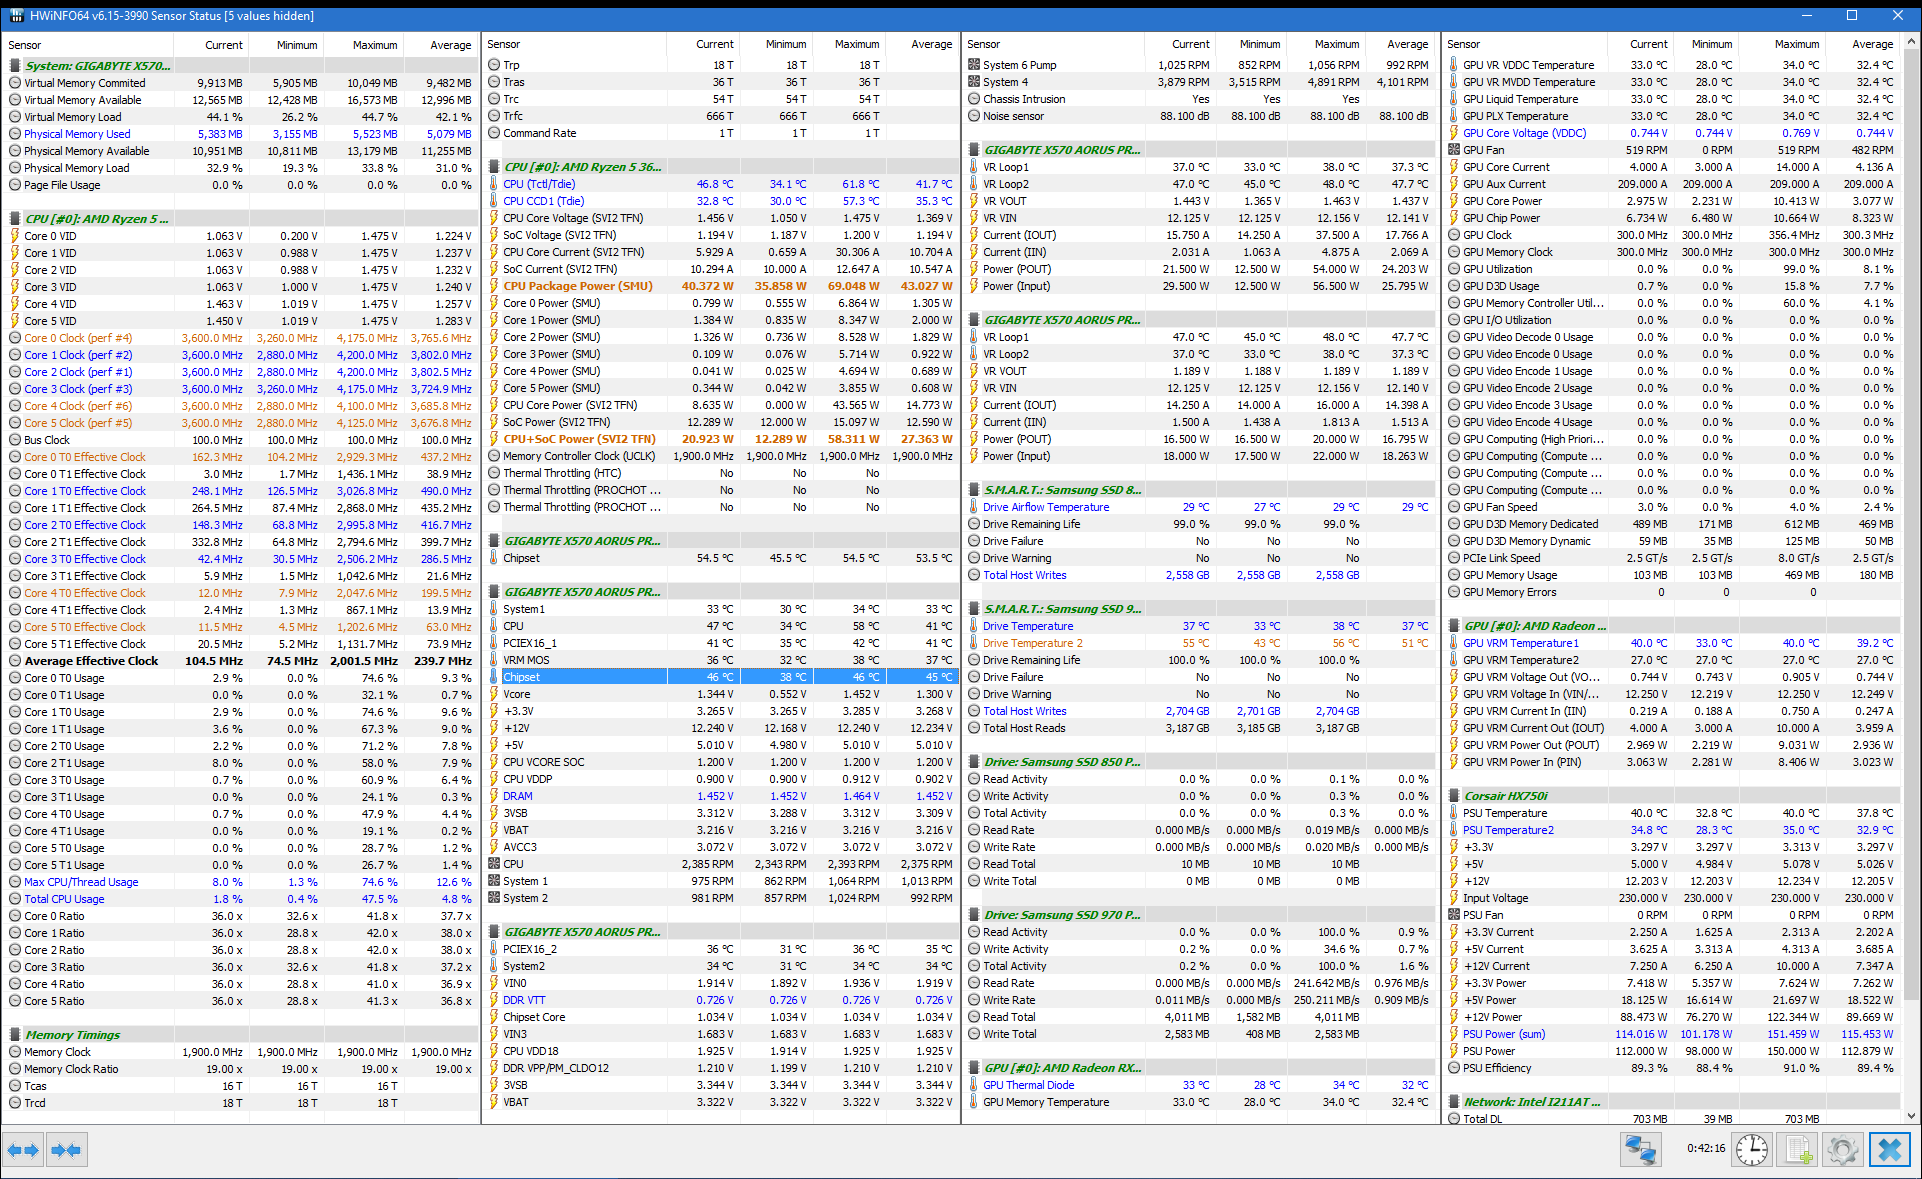
Task: Click round icon beside Total Host Reads
Action: tap(974, 728)
